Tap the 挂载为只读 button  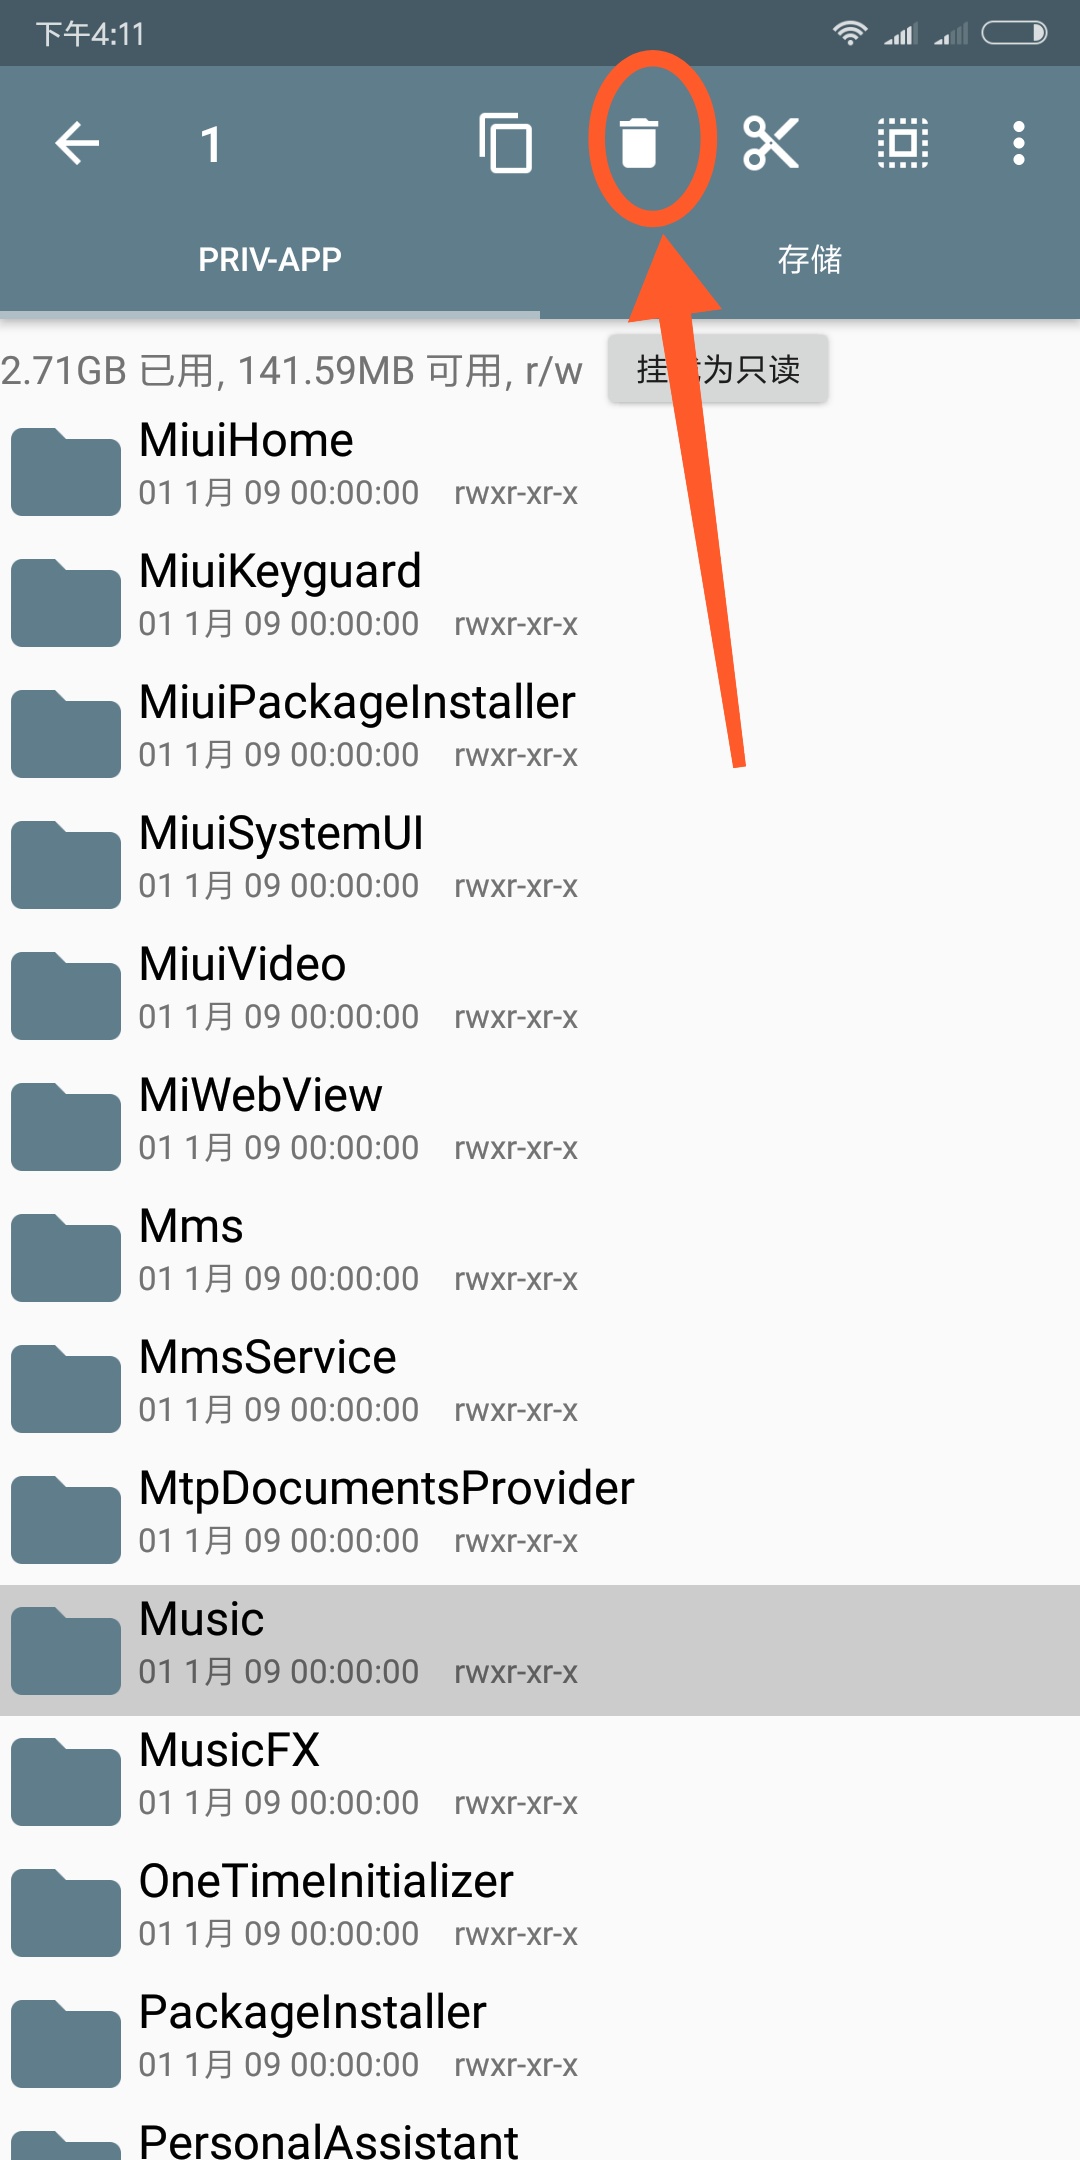(718, 369)
